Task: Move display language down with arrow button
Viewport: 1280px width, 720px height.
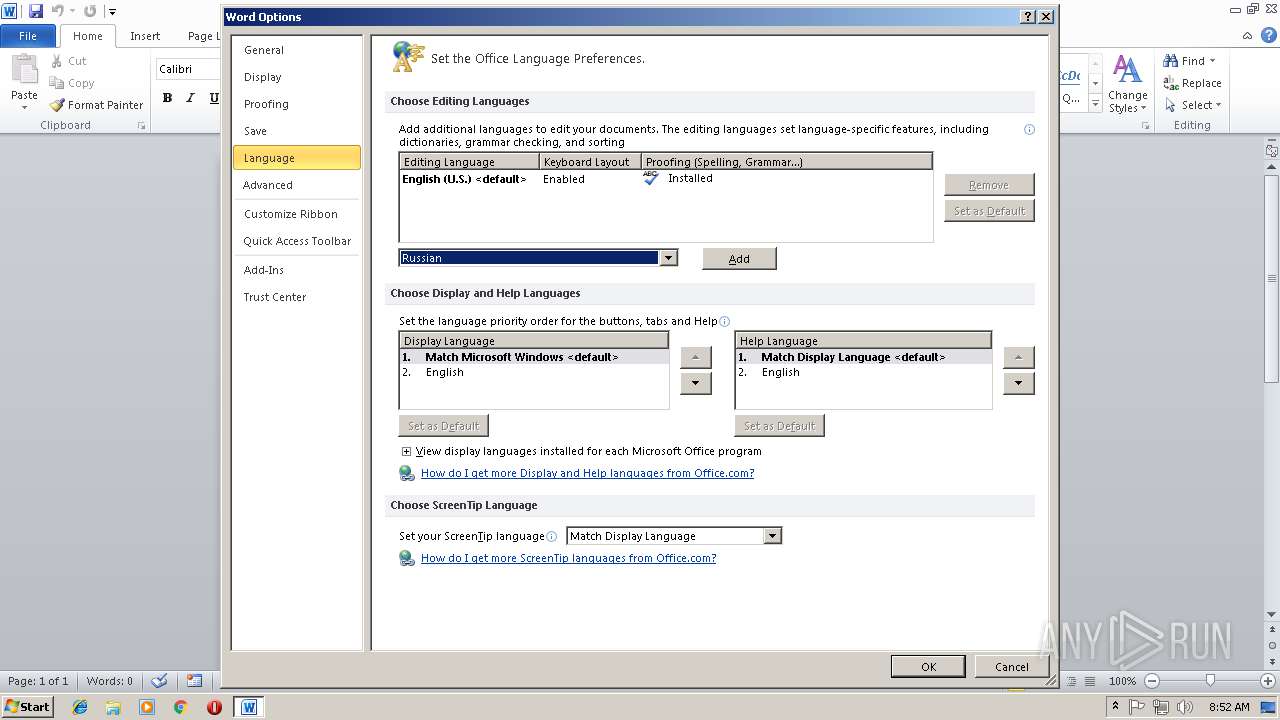Action: click(x=696, y=383)
